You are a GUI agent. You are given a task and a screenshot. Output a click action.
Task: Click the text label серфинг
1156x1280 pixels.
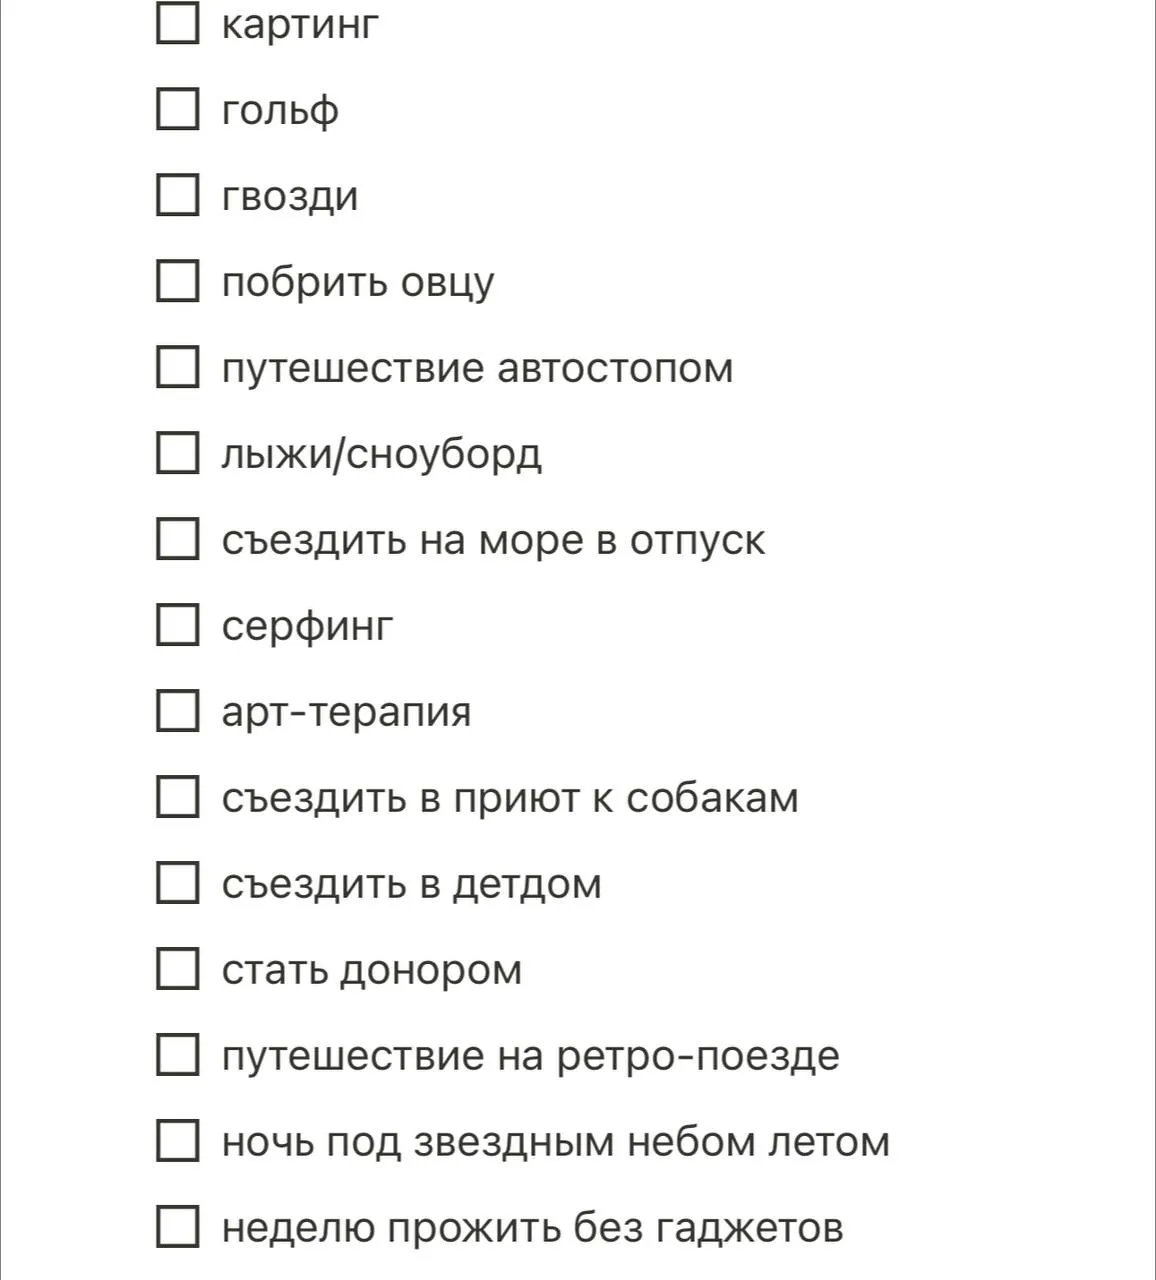click(x=308, y=627)
